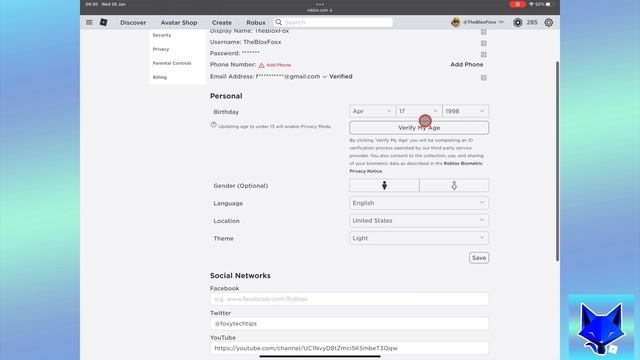Click the @TheBloxFoxx username in header
The height and width of the screenshot is (360, 640).
480,22
